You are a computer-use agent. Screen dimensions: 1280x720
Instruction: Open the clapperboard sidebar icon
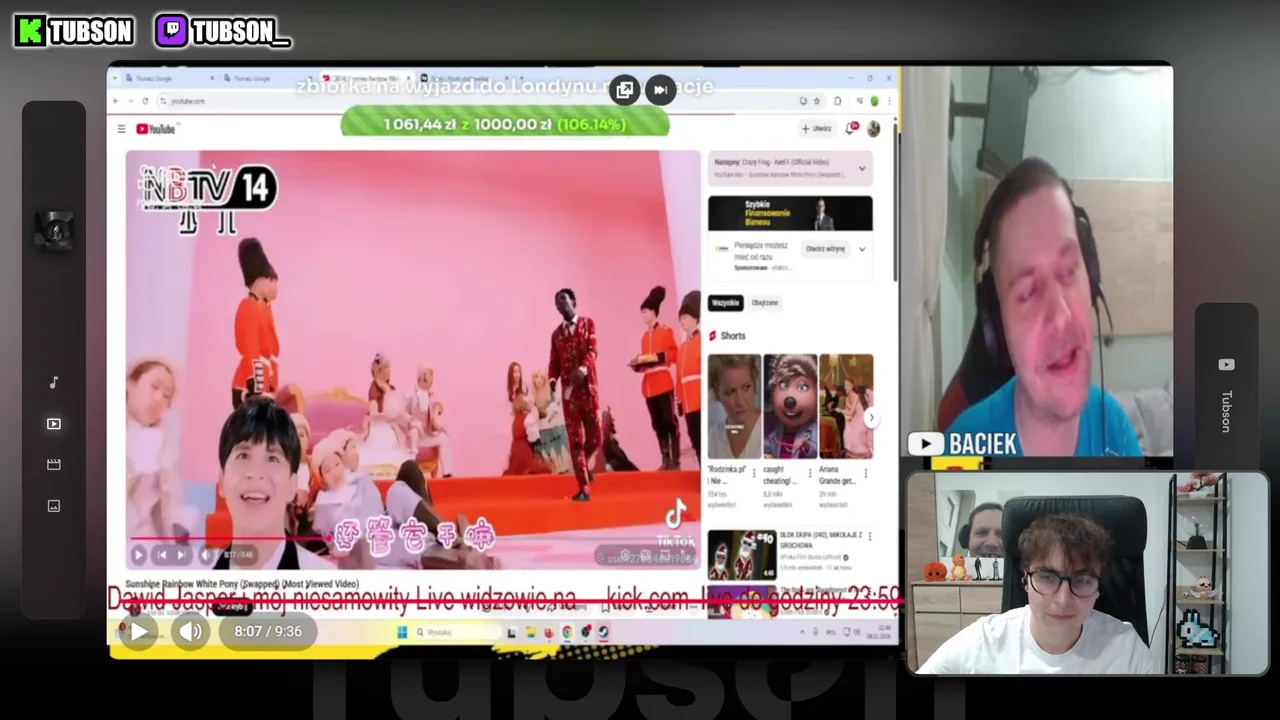point(54,464)
